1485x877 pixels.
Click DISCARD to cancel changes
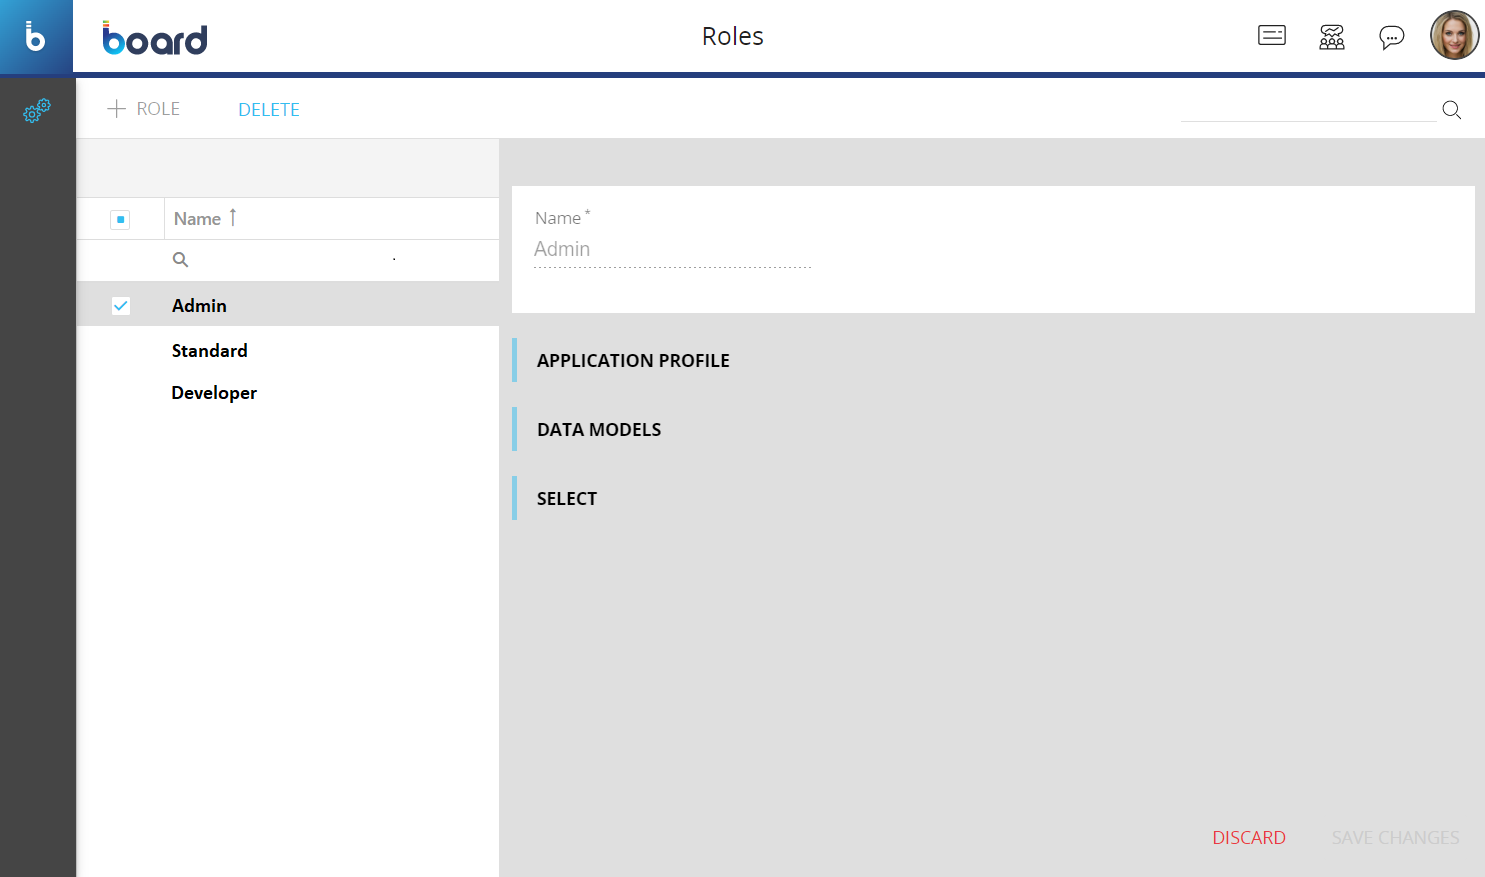pos(1248,838)
